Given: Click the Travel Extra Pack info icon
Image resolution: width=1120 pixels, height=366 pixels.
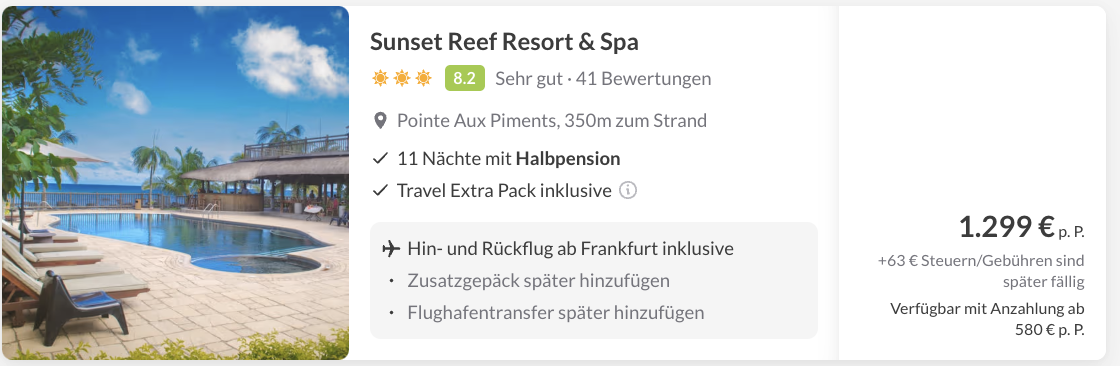Looking at the screenshot, I should [x=628, y=191].
